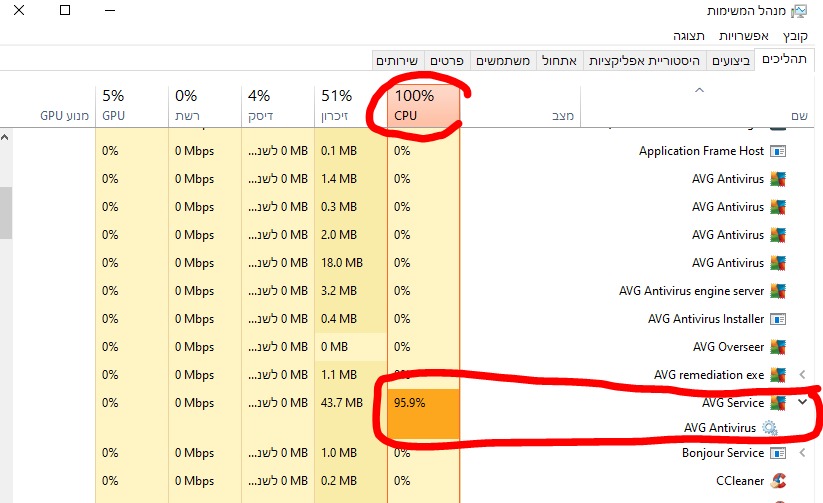Screen dimensions: 823x503
Task: Select the AVG Antivirus Installer name
Action: tap(706, 319)
